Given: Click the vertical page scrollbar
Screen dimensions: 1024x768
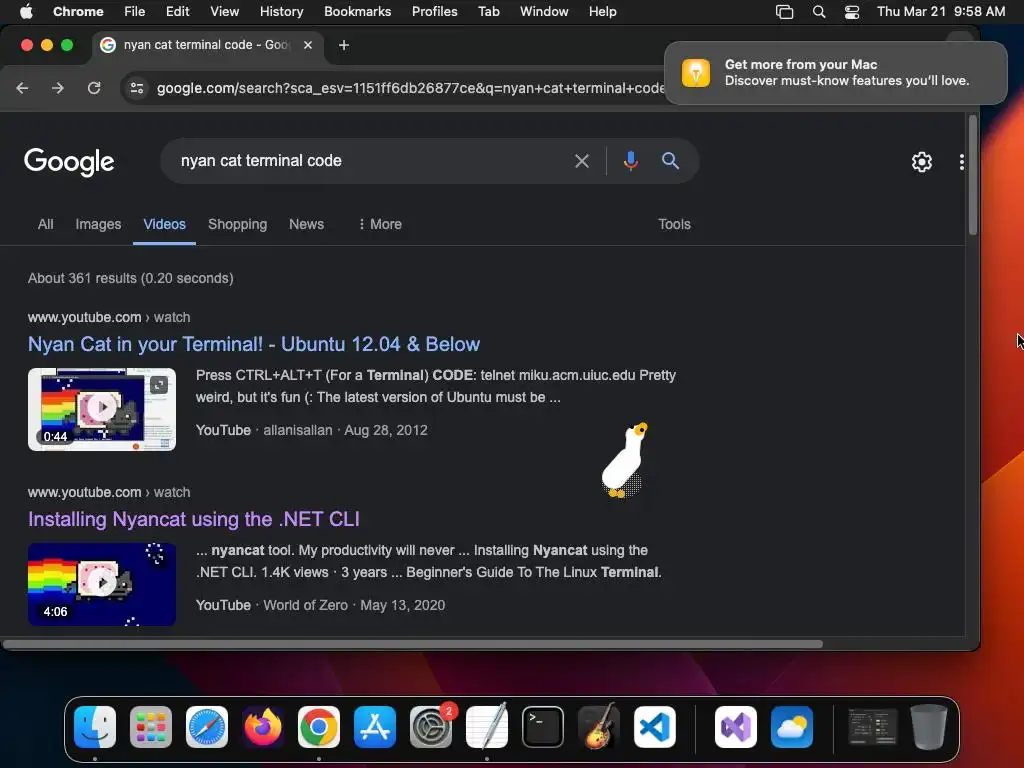Looking at the screenshot, I should (x=973, y=175).
